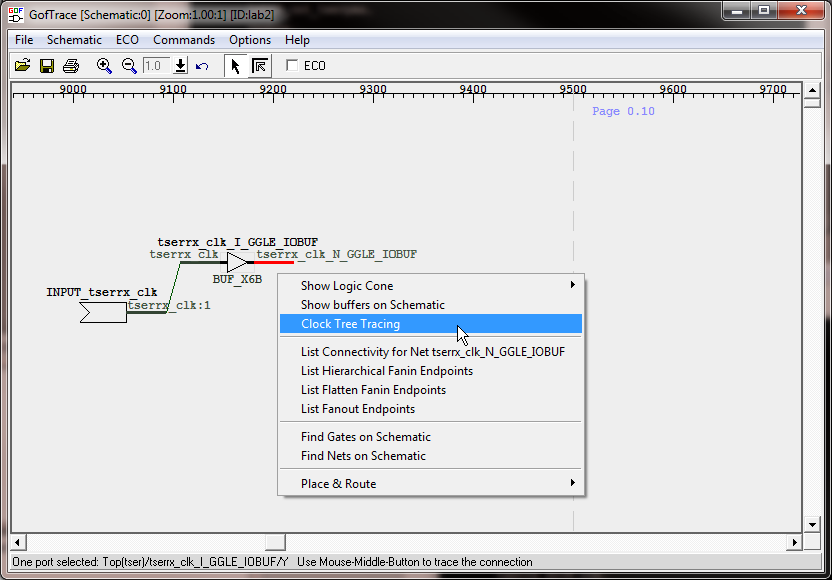The height and width of the screenshot is (580, 832).
Task: Click the Save floppy disk icon
Action: 47,66
